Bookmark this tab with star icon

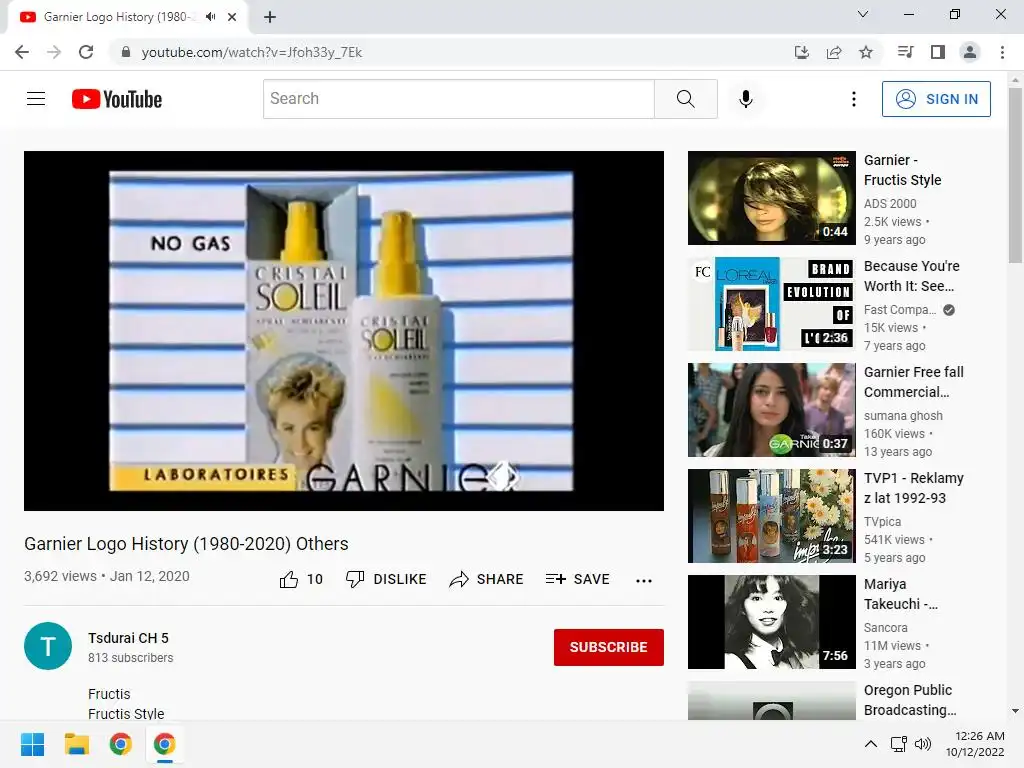pos(866,52)
